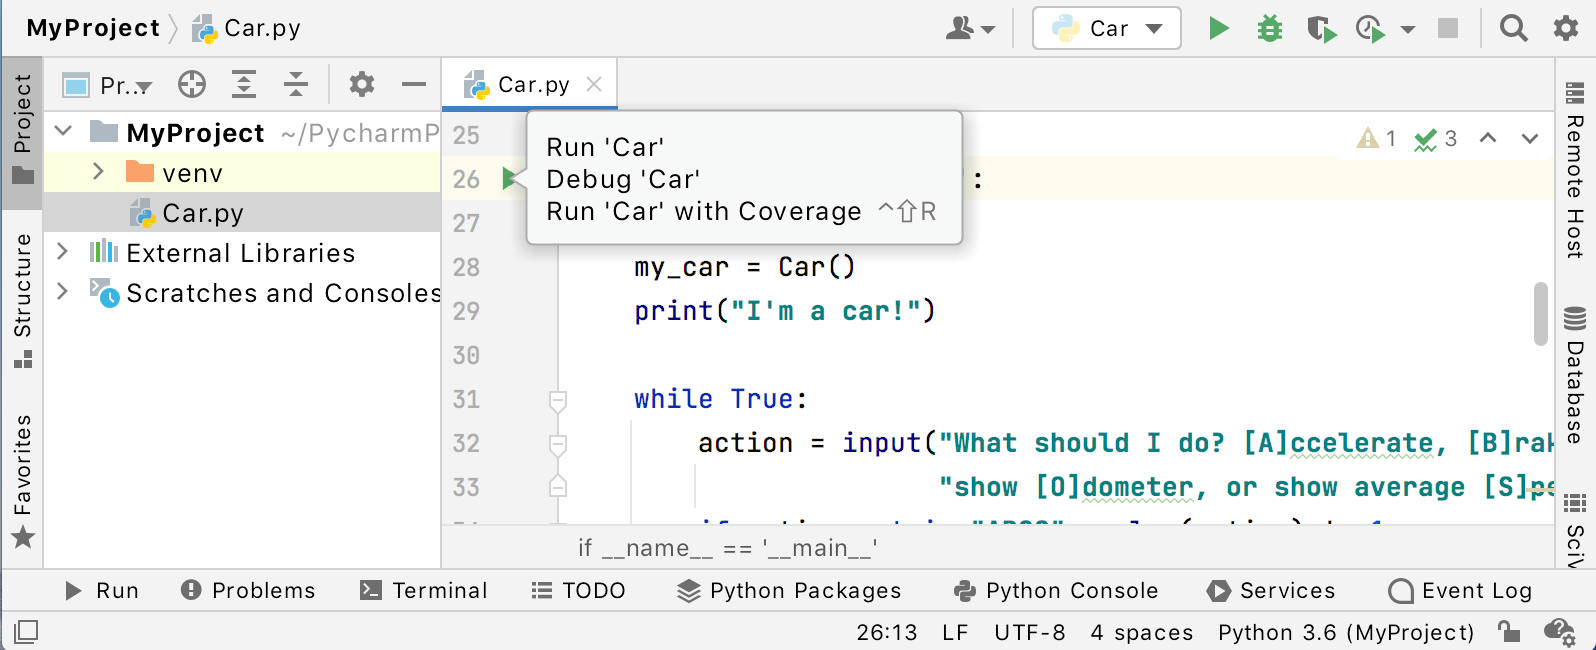Screen dimensions: 1596x650
Task: Click the locate target icon in Project panel
Action: [192, 85]
